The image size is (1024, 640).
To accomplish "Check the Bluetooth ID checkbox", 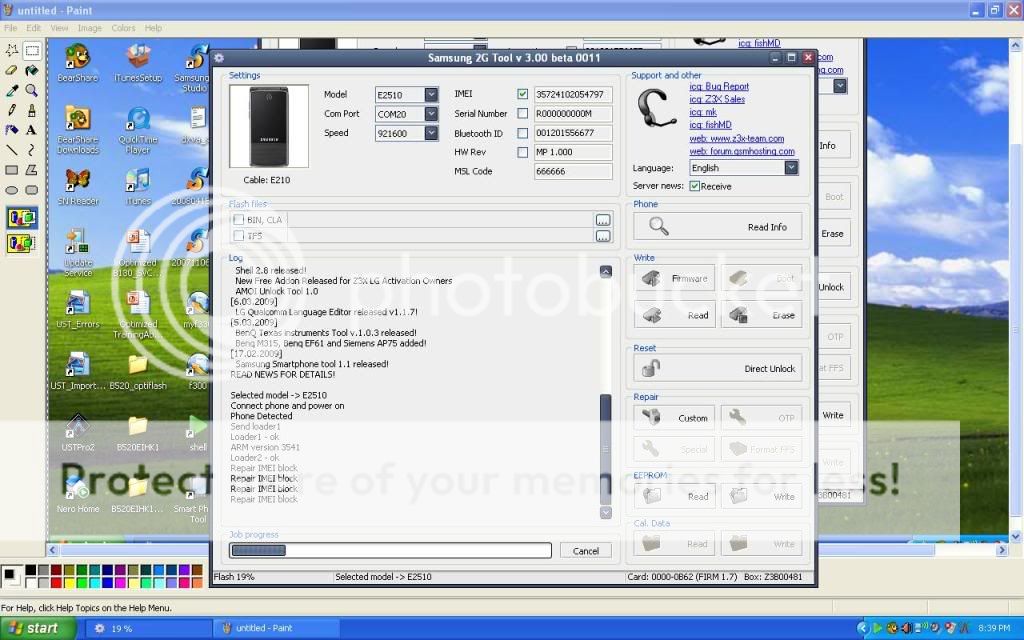I will pyautogui.click(x=522, y=133).
